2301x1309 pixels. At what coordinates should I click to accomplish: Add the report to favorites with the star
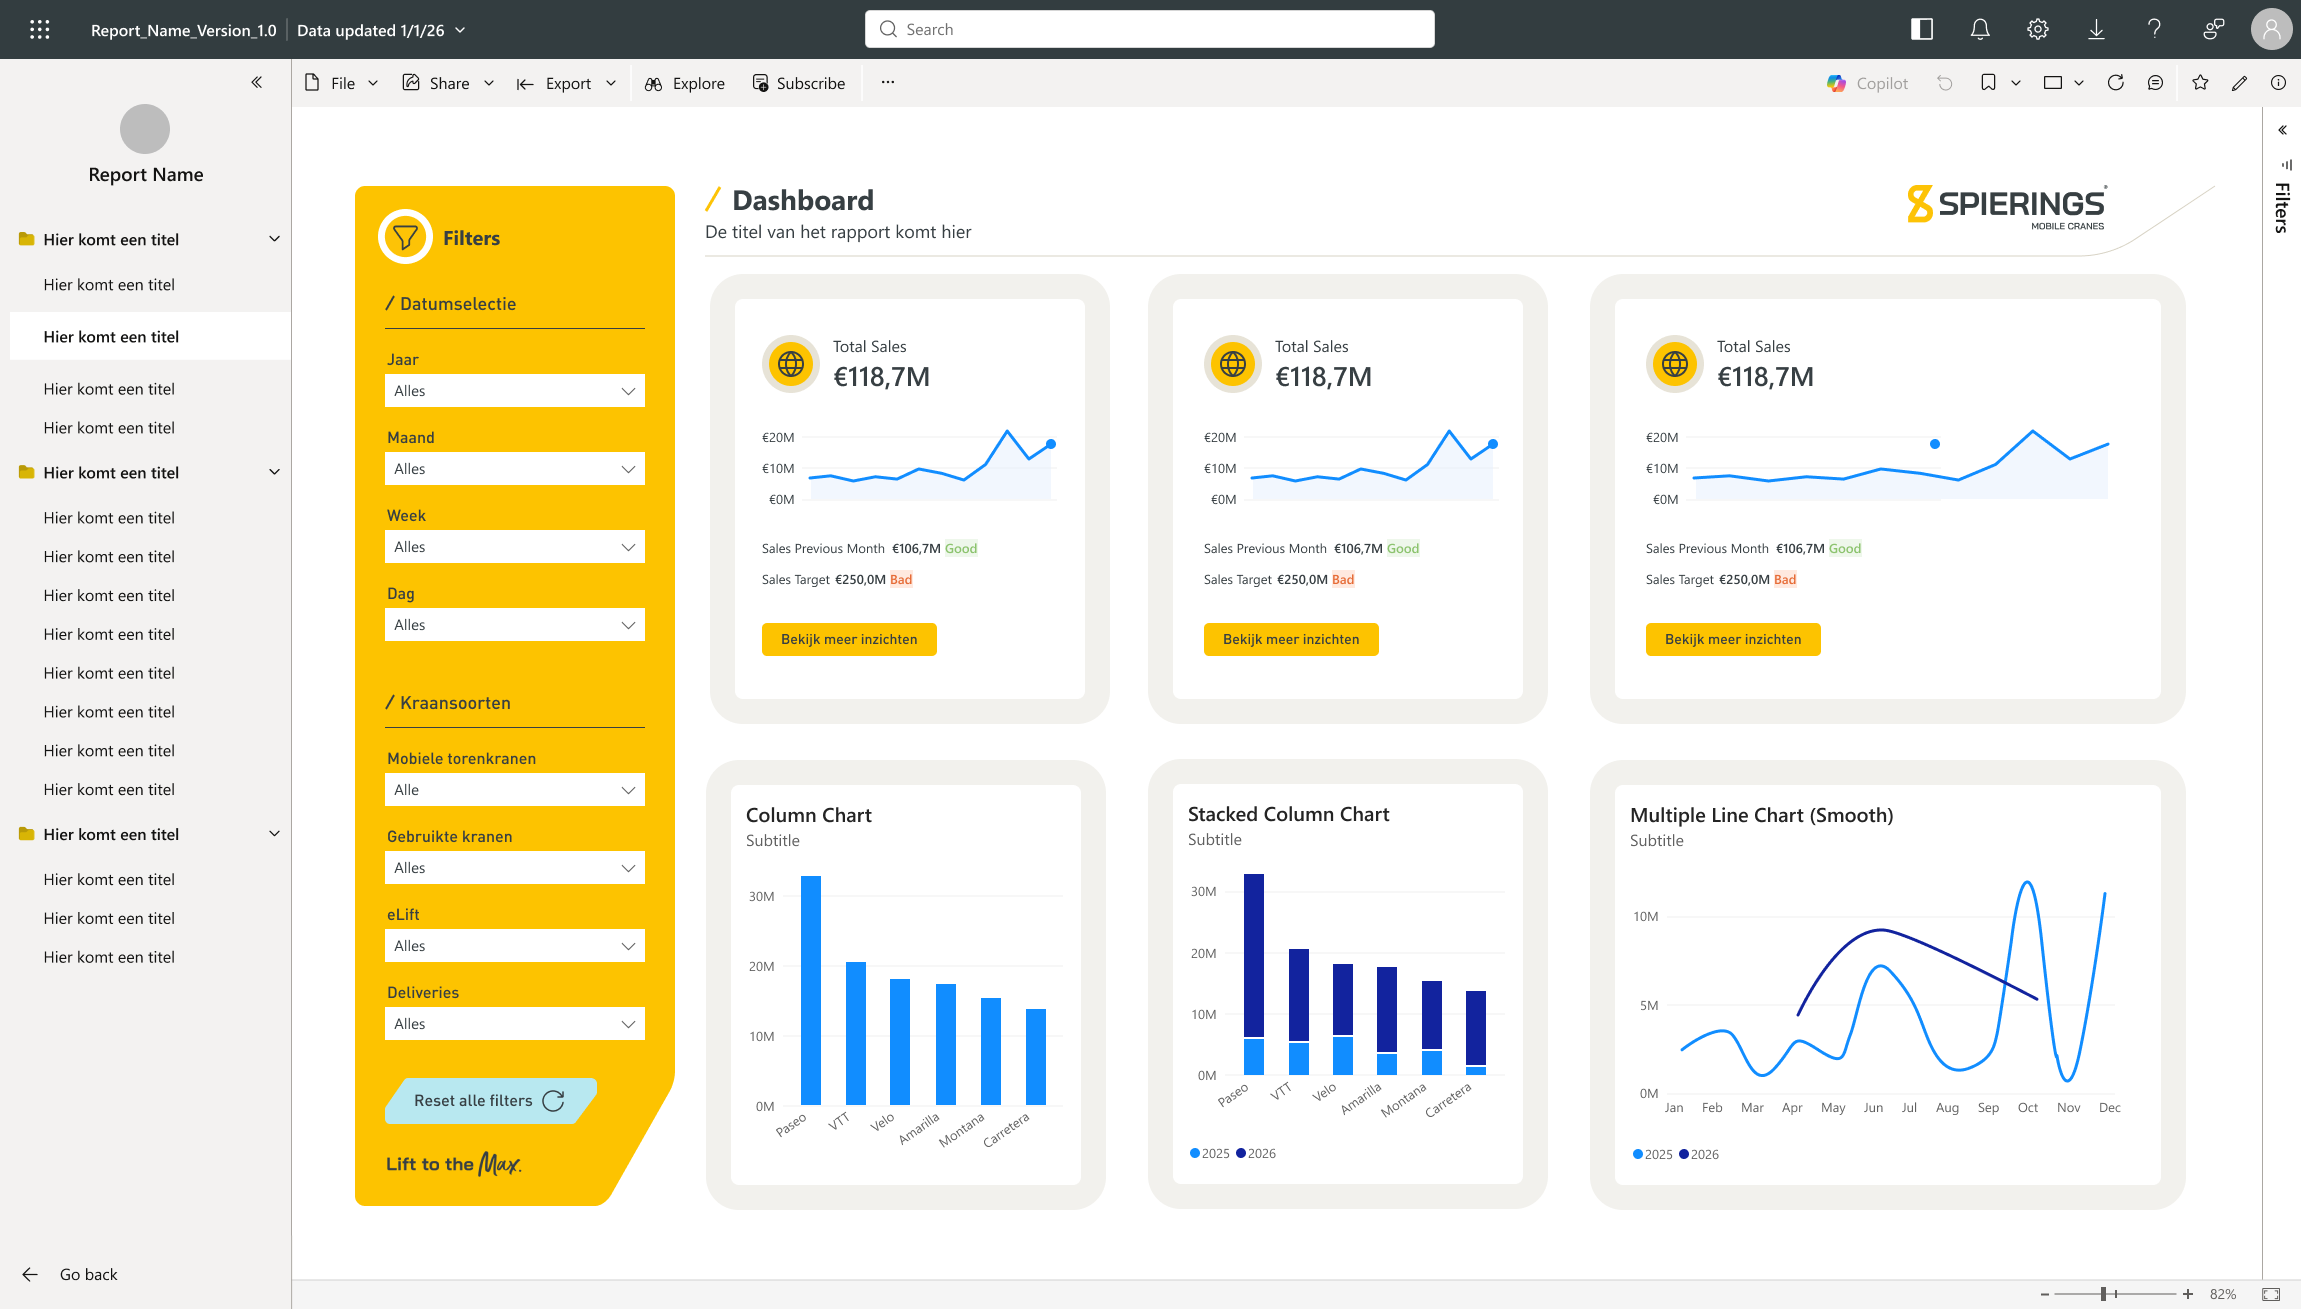2200,83
